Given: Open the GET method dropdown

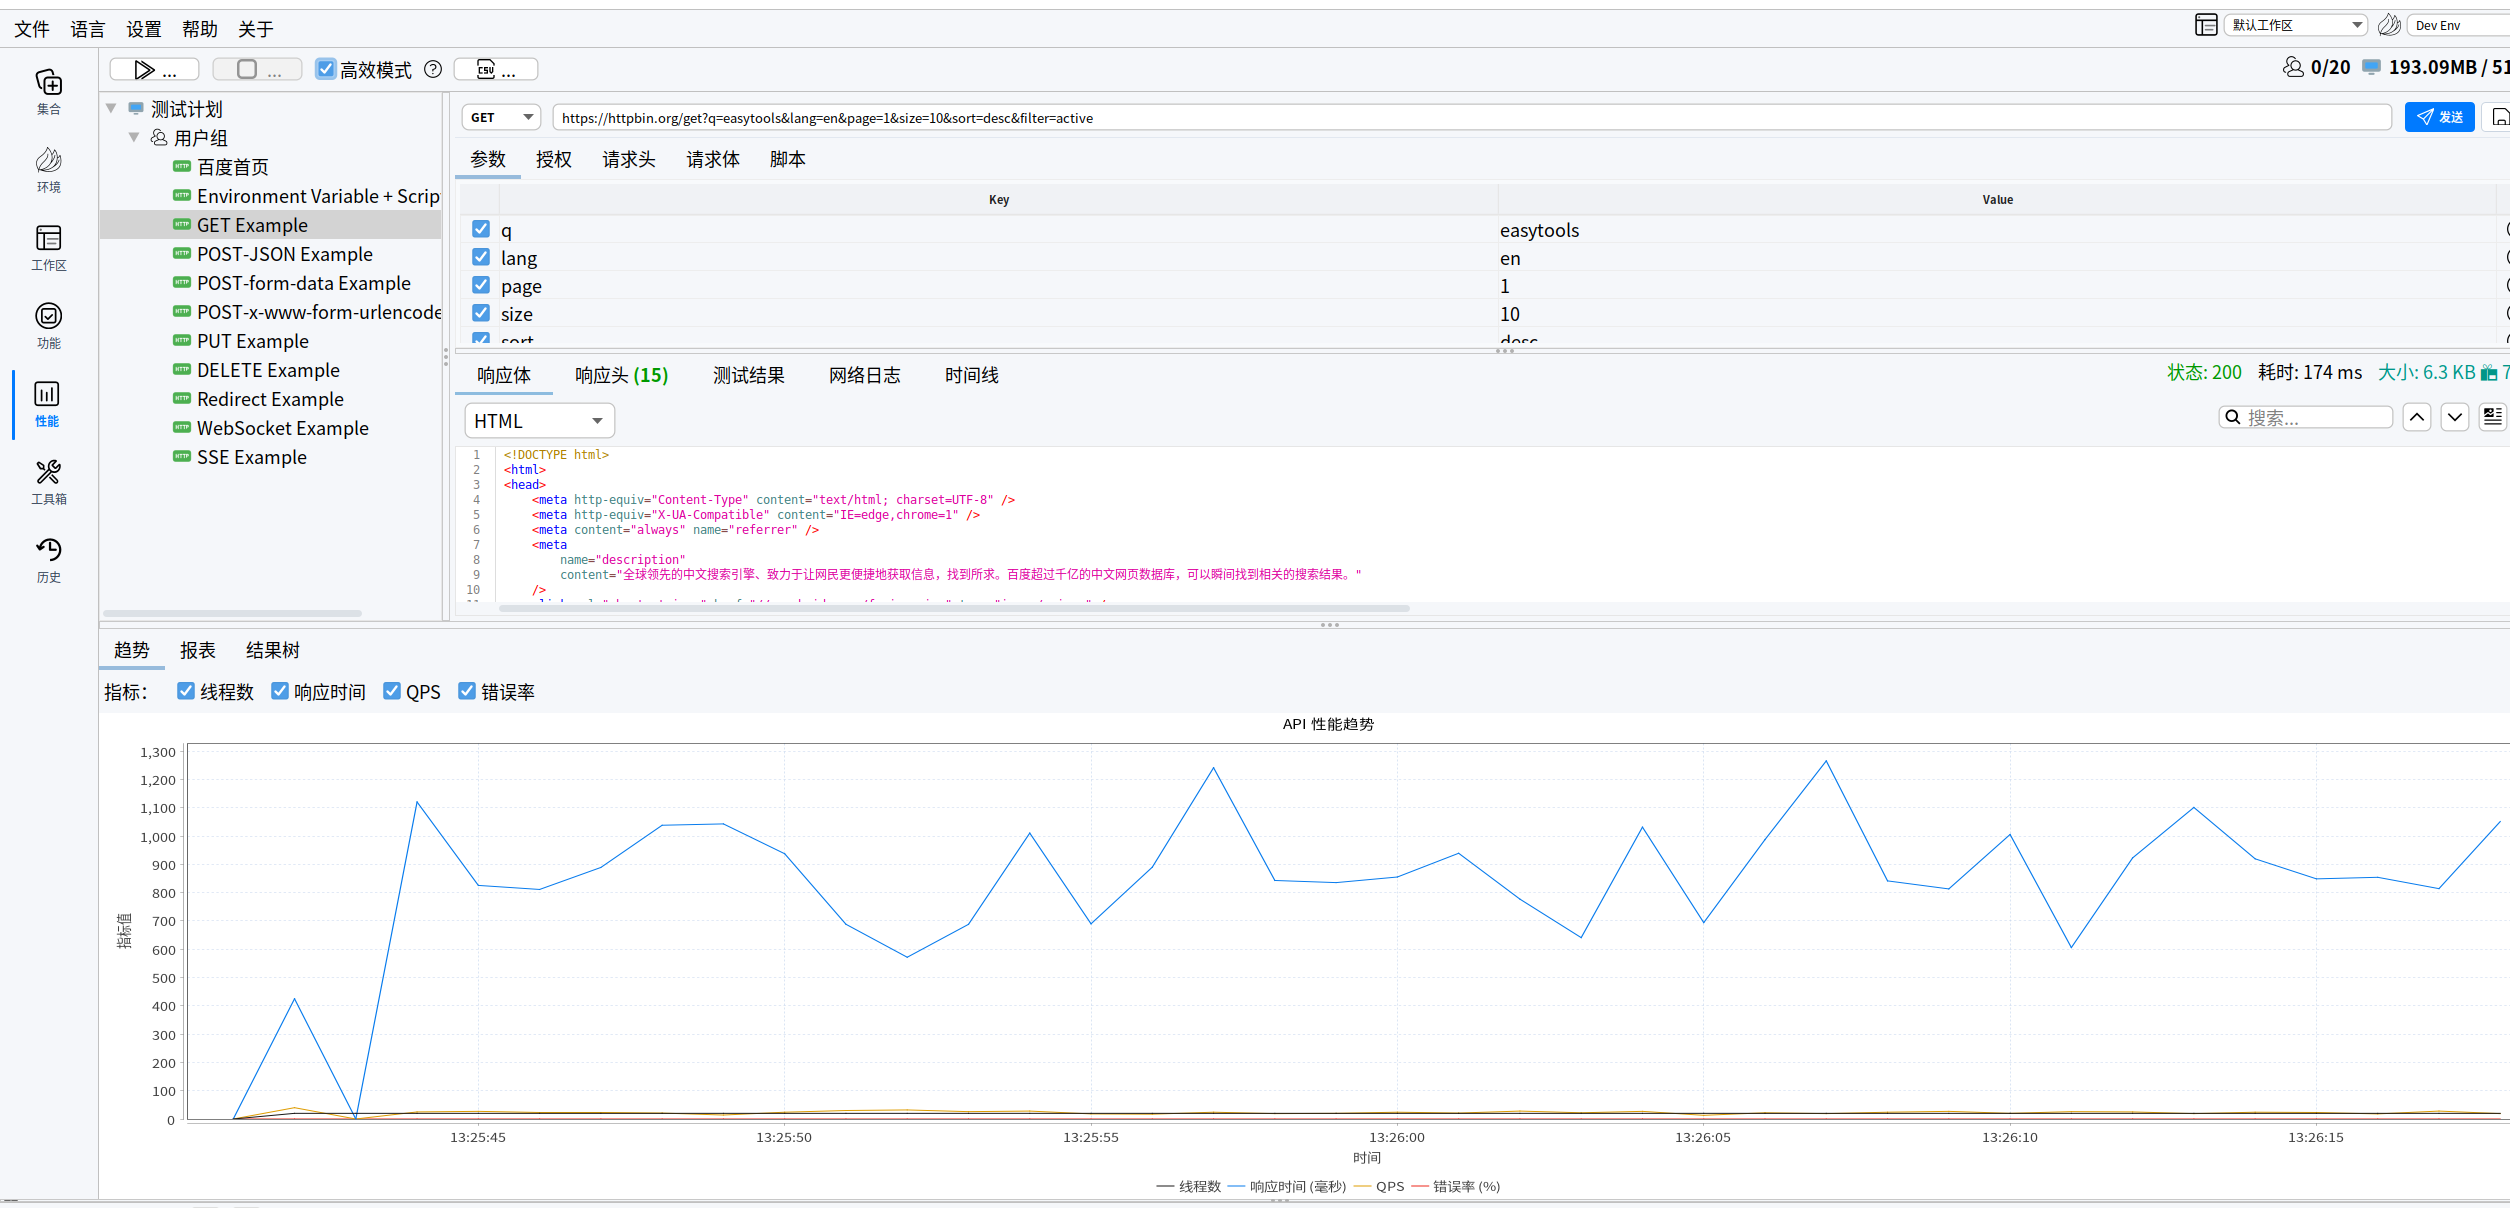Looking at the screenshot, I should coord(501,117).
